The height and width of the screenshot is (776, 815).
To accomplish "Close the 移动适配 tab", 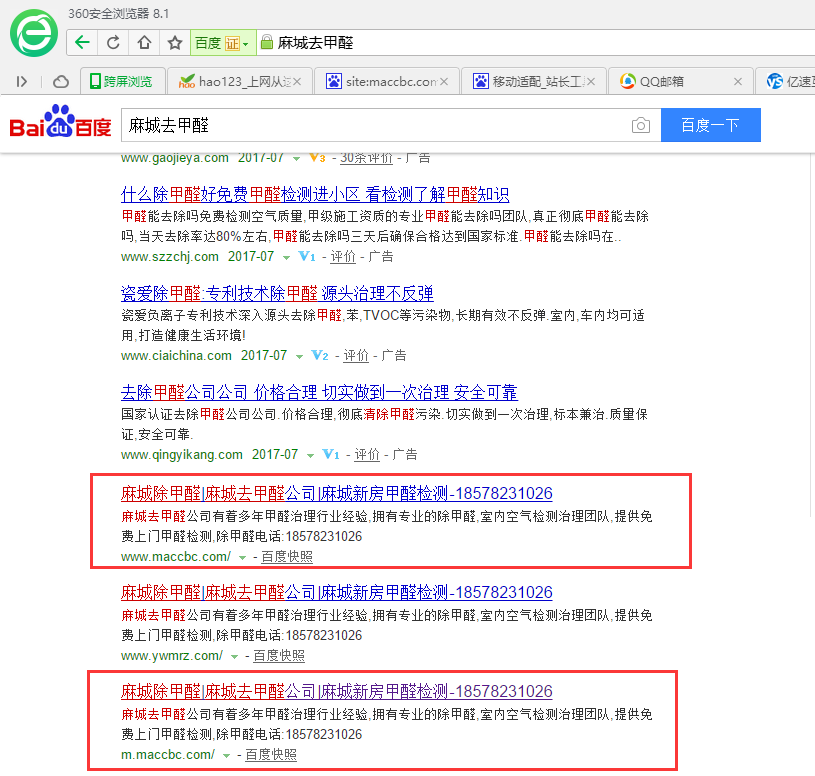I will 590,82.
